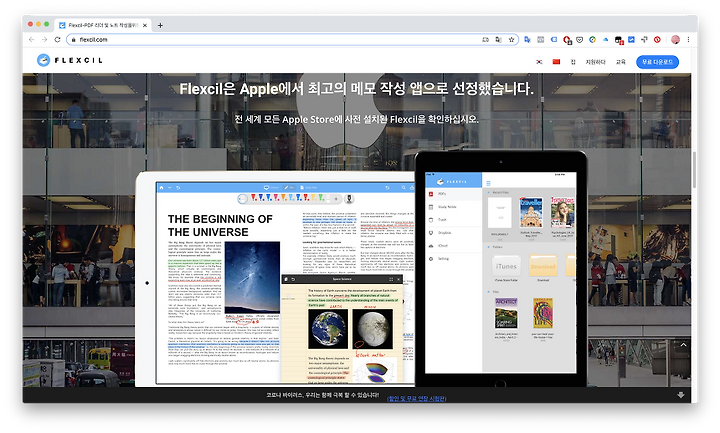
Task: Close the Flexcil-PDF tab
Action: [x=145, y=25]
